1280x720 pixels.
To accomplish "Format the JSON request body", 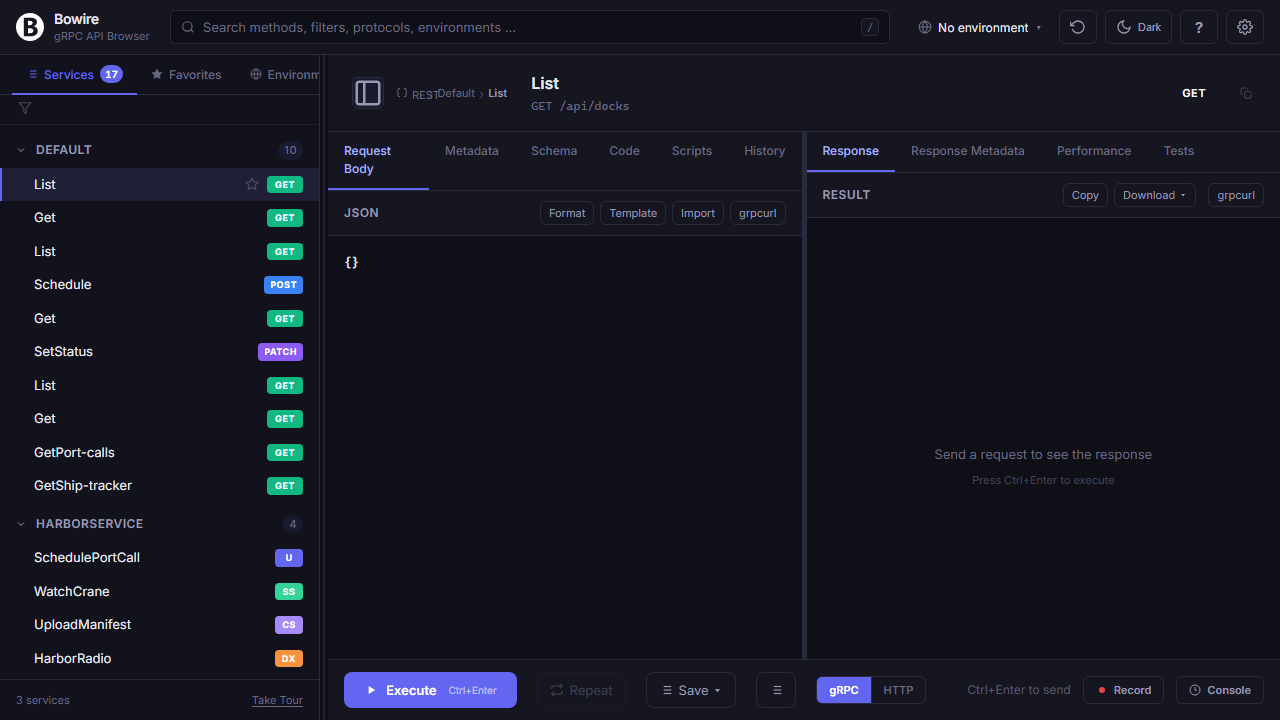I will click(x=567, y=213).
